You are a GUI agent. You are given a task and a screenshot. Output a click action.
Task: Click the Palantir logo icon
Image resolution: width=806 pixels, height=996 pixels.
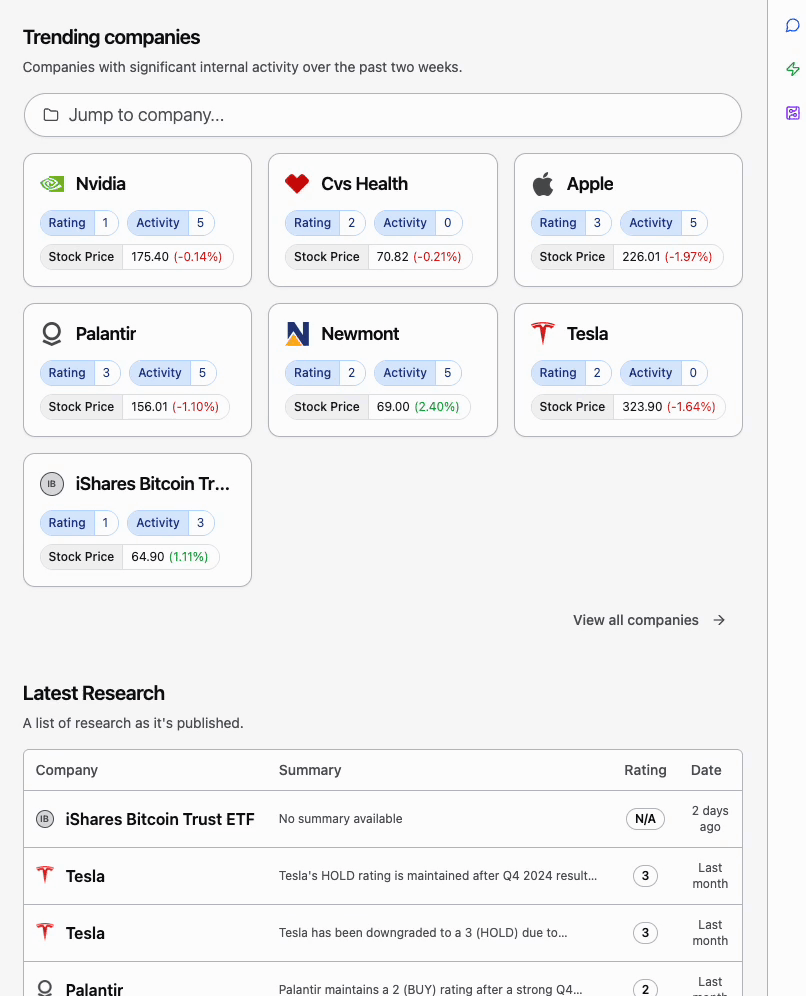click(x=51, y=334)
